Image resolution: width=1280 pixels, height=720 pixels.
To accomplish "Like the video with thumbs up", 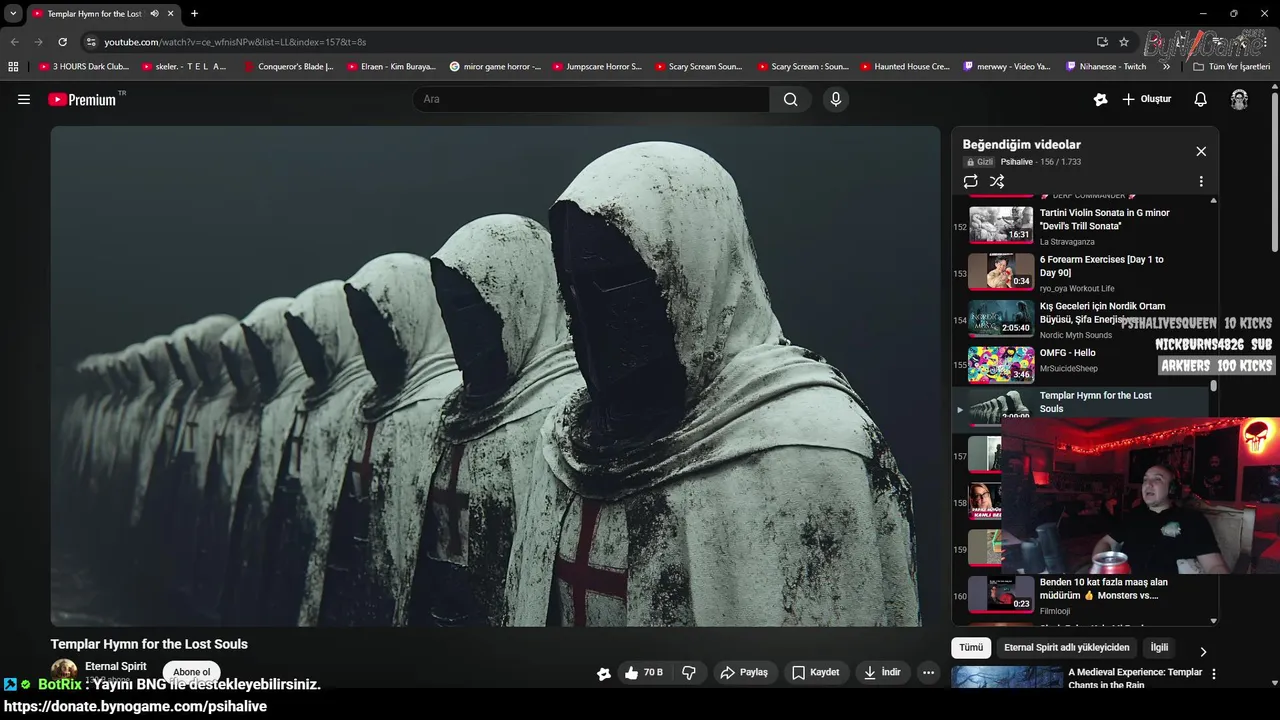I will (644, 673).
